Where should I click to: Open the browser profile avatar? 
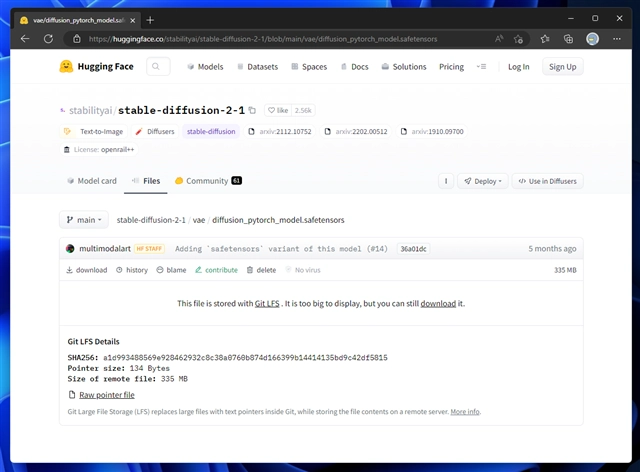592,39
